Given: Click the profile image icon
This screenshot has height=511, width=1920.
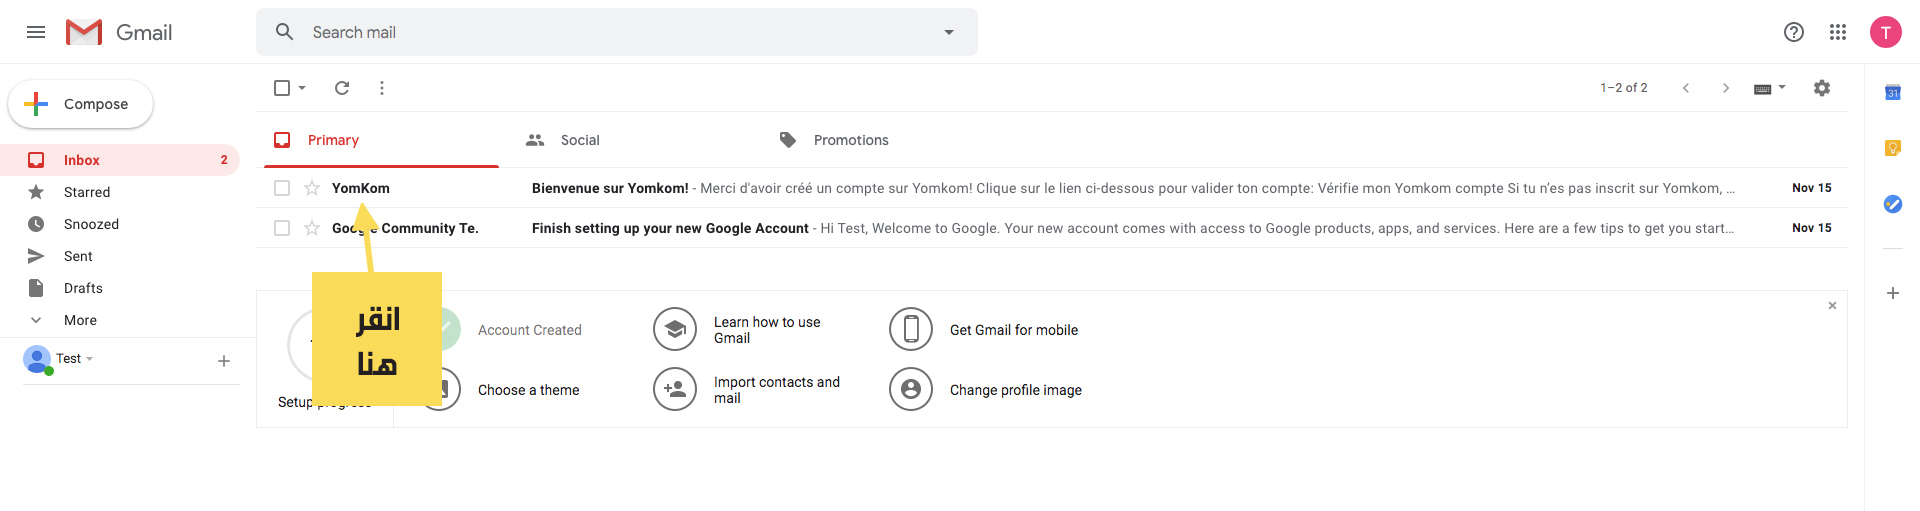Looking at the screenshot, I should click(x=911, y=389).
